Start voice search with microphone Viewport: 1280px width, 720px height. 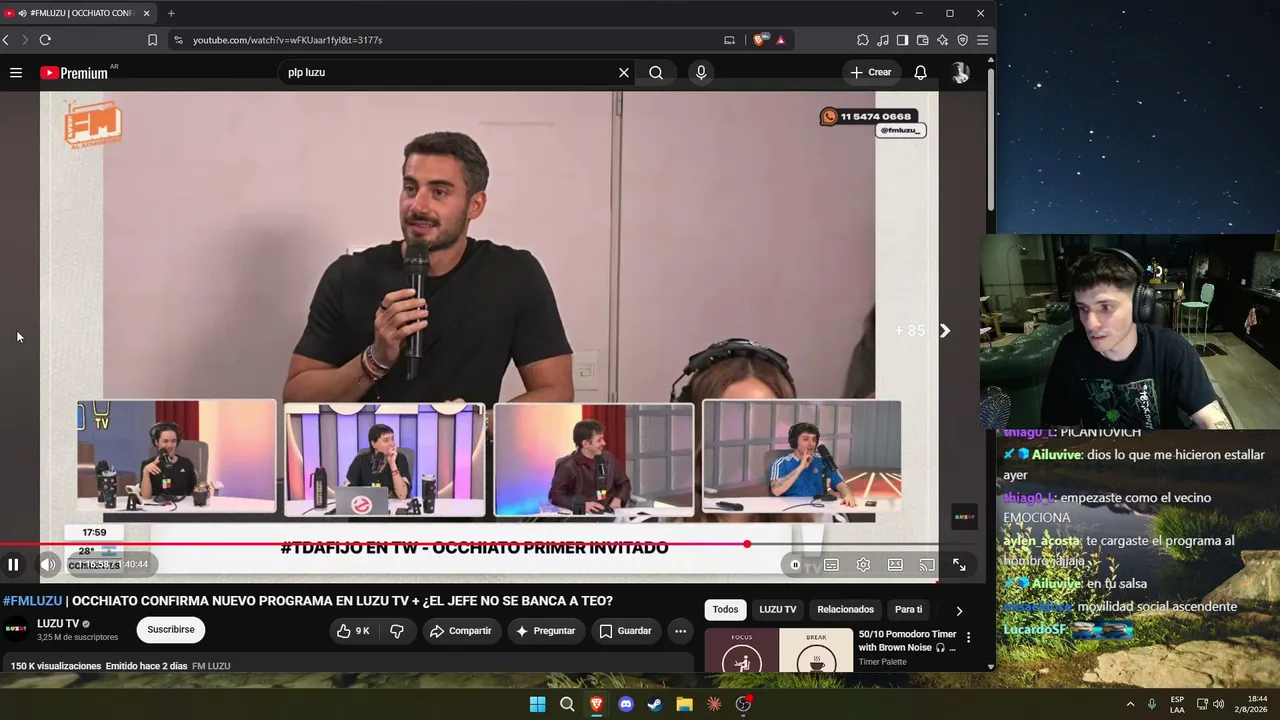tap(701, 72)
